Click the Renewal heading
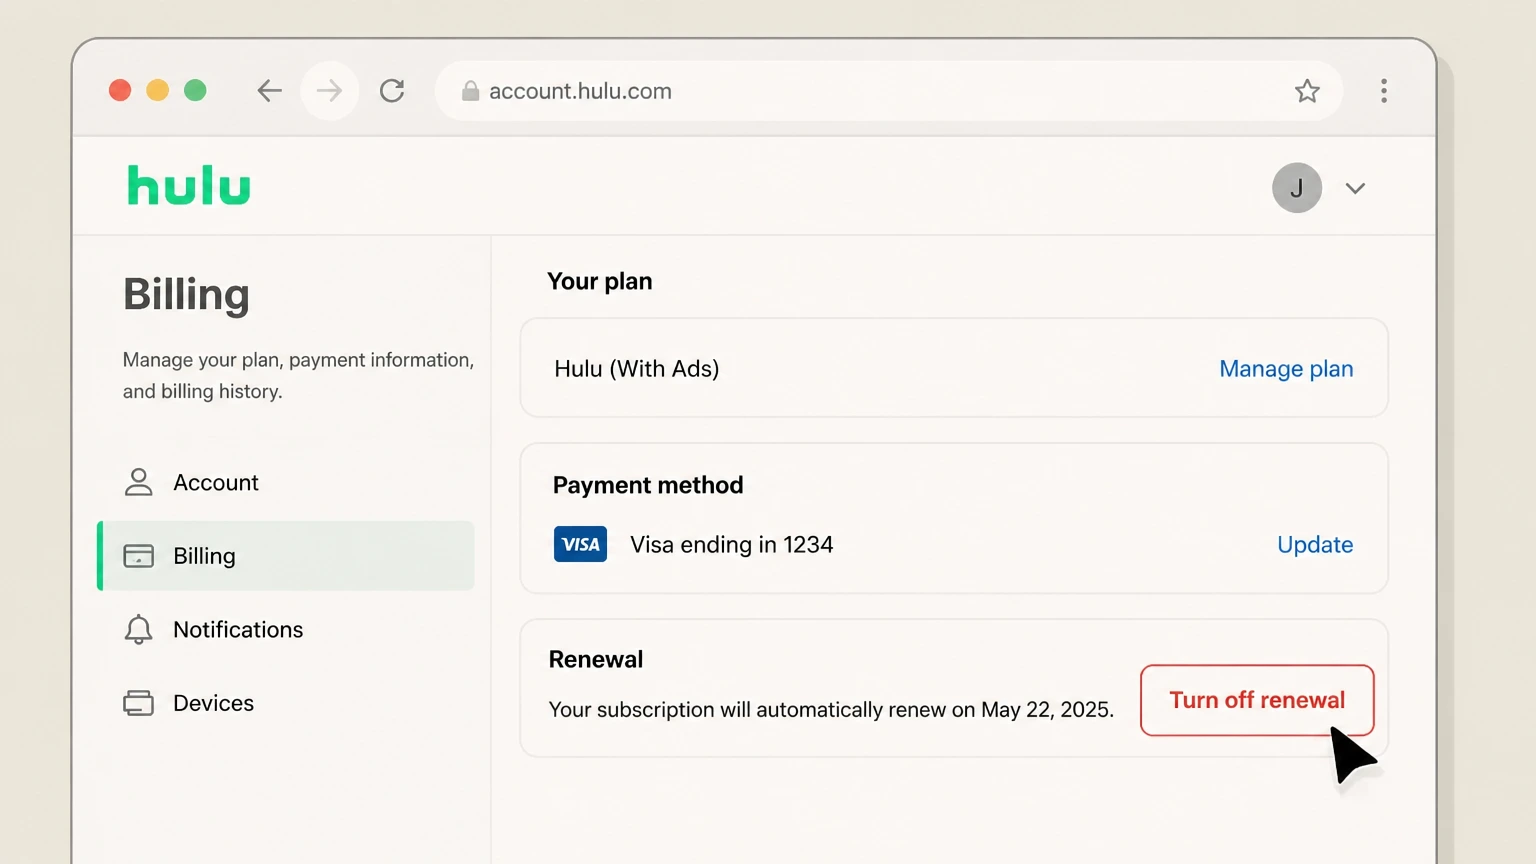 click(x=596, y=660)
